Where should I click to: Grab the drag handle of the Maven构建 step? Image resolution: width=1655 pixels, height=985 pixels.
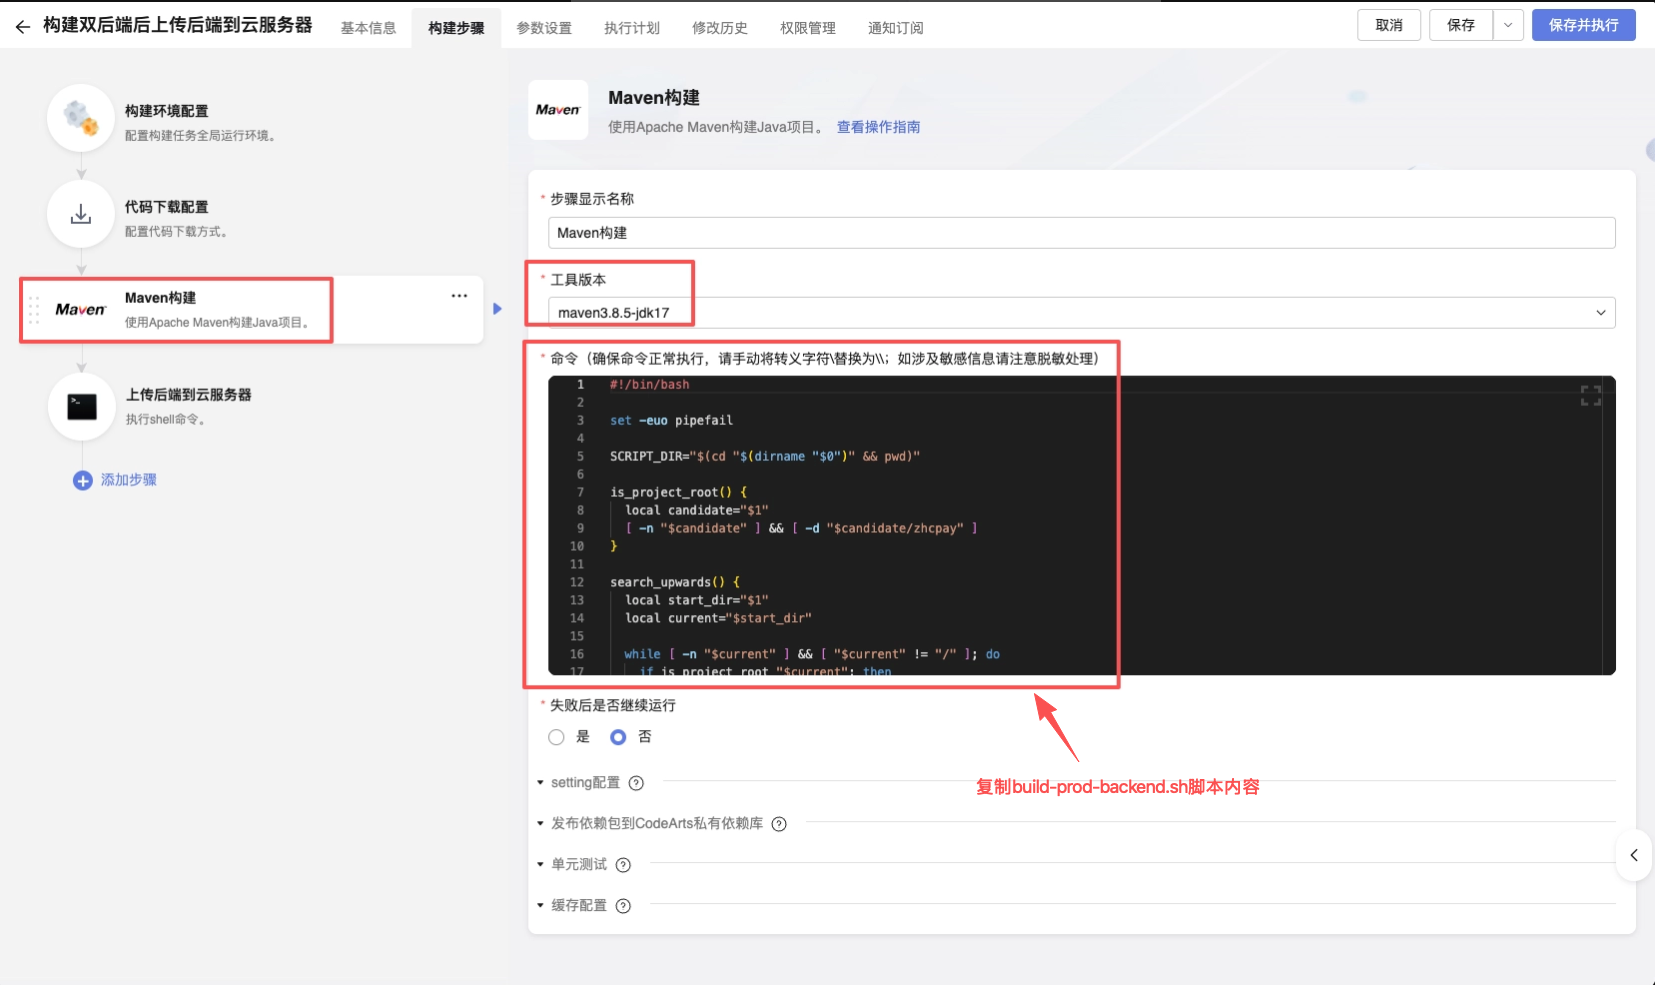coord(34,310)
